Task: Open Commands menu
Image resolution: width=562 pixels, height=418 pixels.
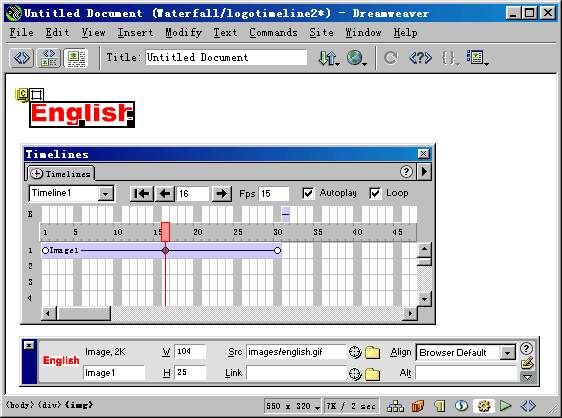Action: pos(273,33)
